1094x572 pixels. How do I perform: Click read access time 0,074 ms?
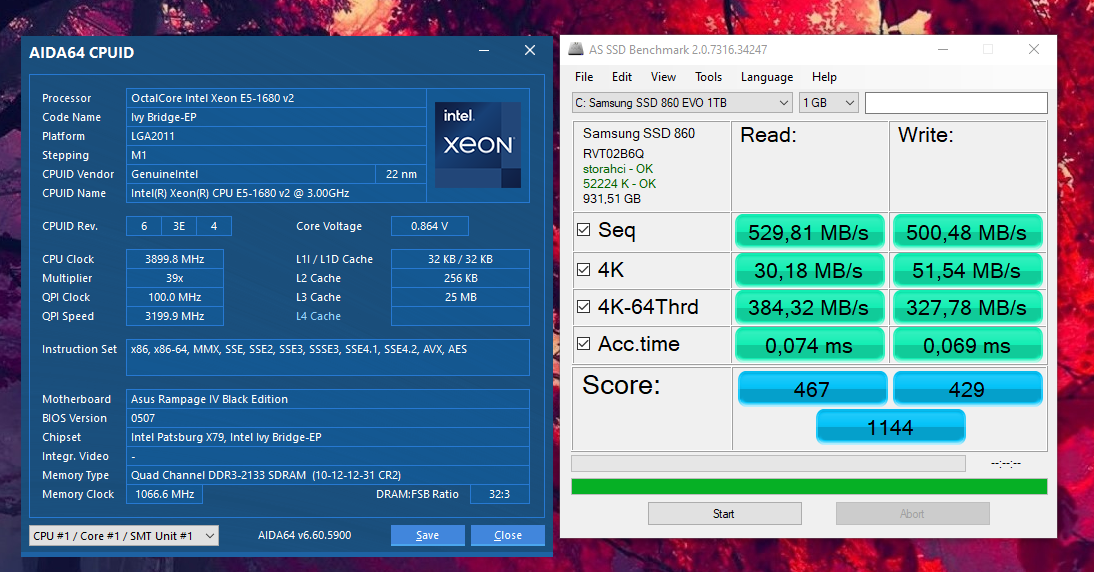809,345
